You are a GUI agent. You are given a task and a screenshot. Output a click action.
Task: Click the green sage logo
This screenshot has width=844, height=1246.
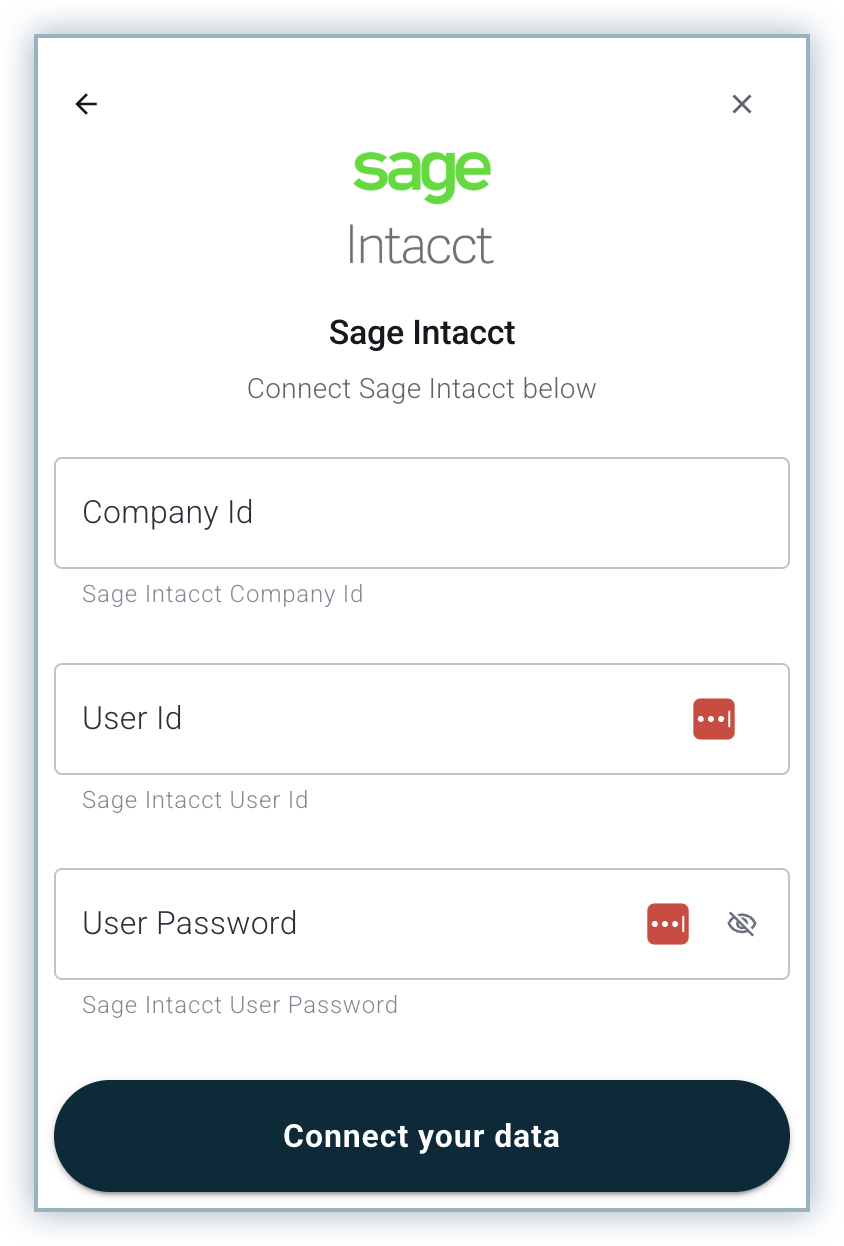coord(422,175)
